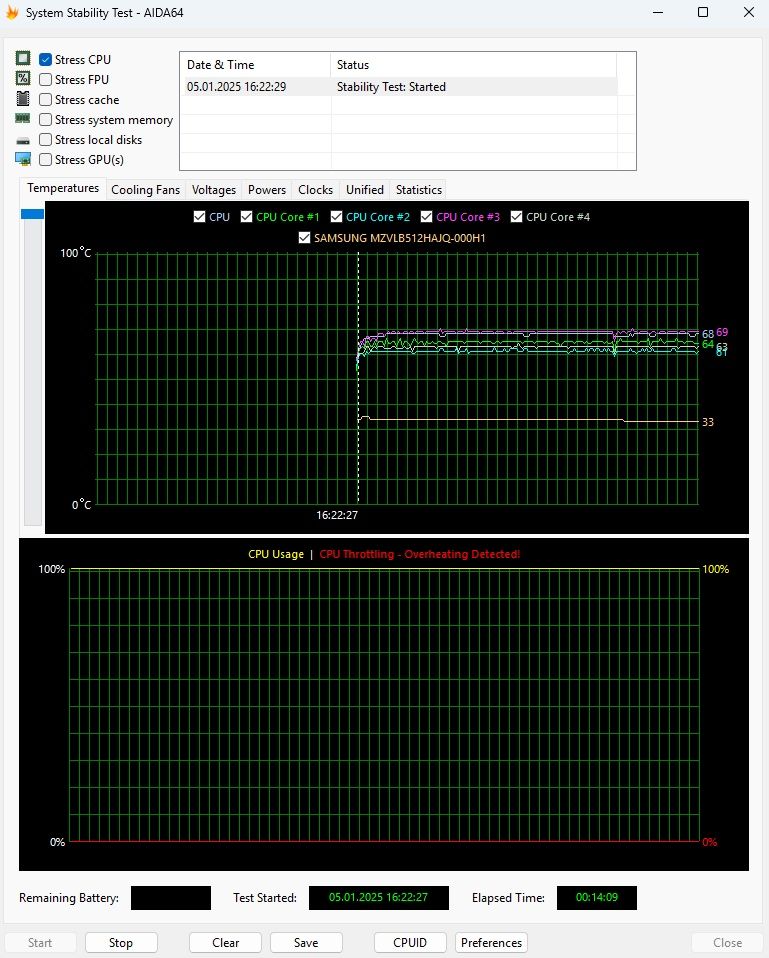Click the Clear button
769x958 pixels.
[225, 943]
